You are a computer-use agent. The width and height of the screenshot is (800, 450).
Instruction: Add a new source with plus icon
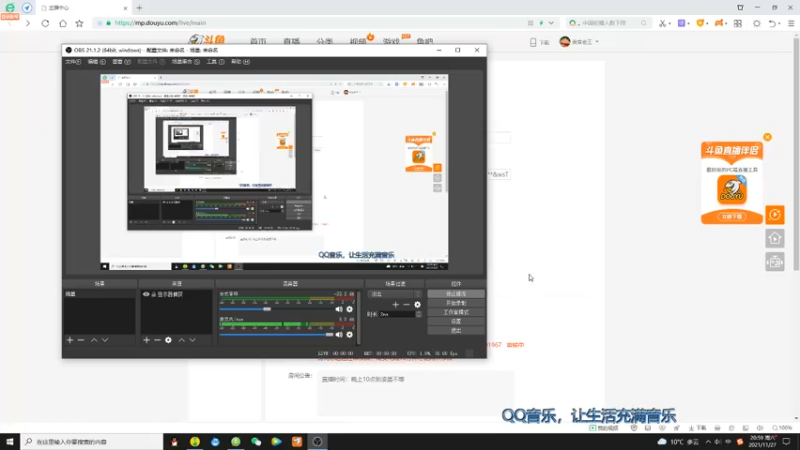point(146,340)
